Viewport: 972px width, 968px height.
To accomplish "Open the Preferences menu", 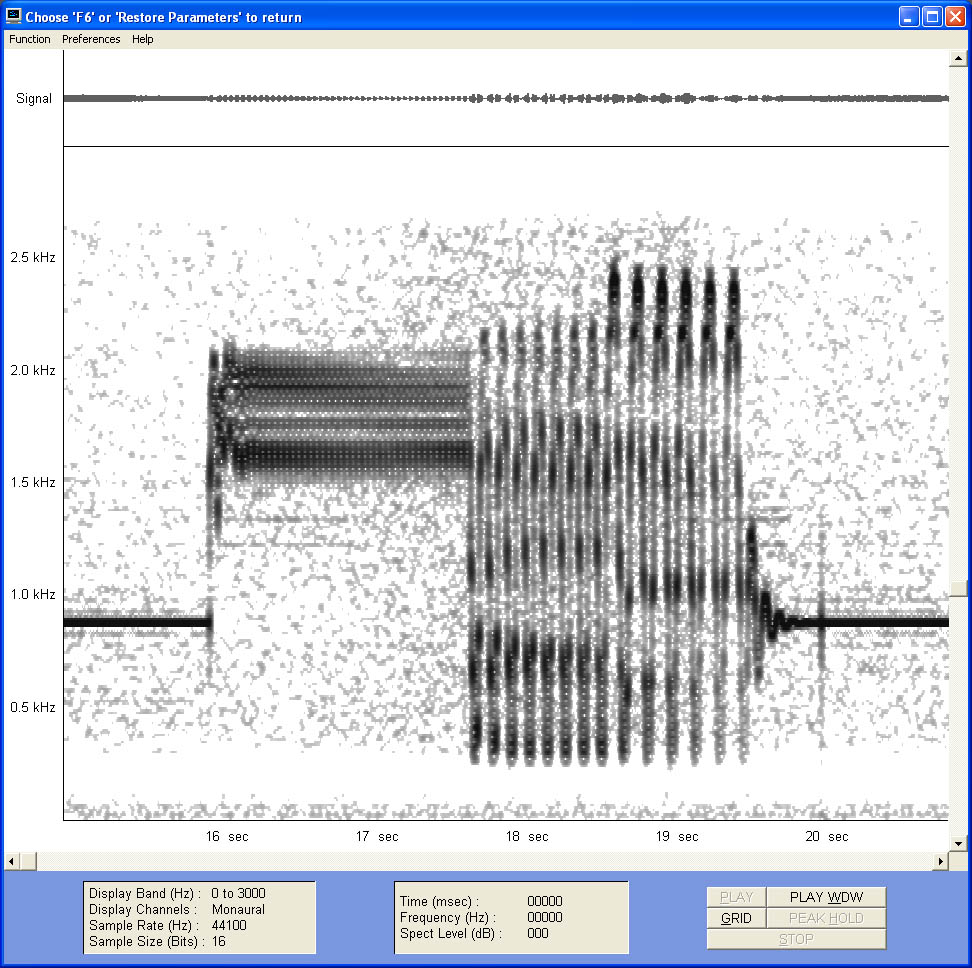I will click(91, 39).
